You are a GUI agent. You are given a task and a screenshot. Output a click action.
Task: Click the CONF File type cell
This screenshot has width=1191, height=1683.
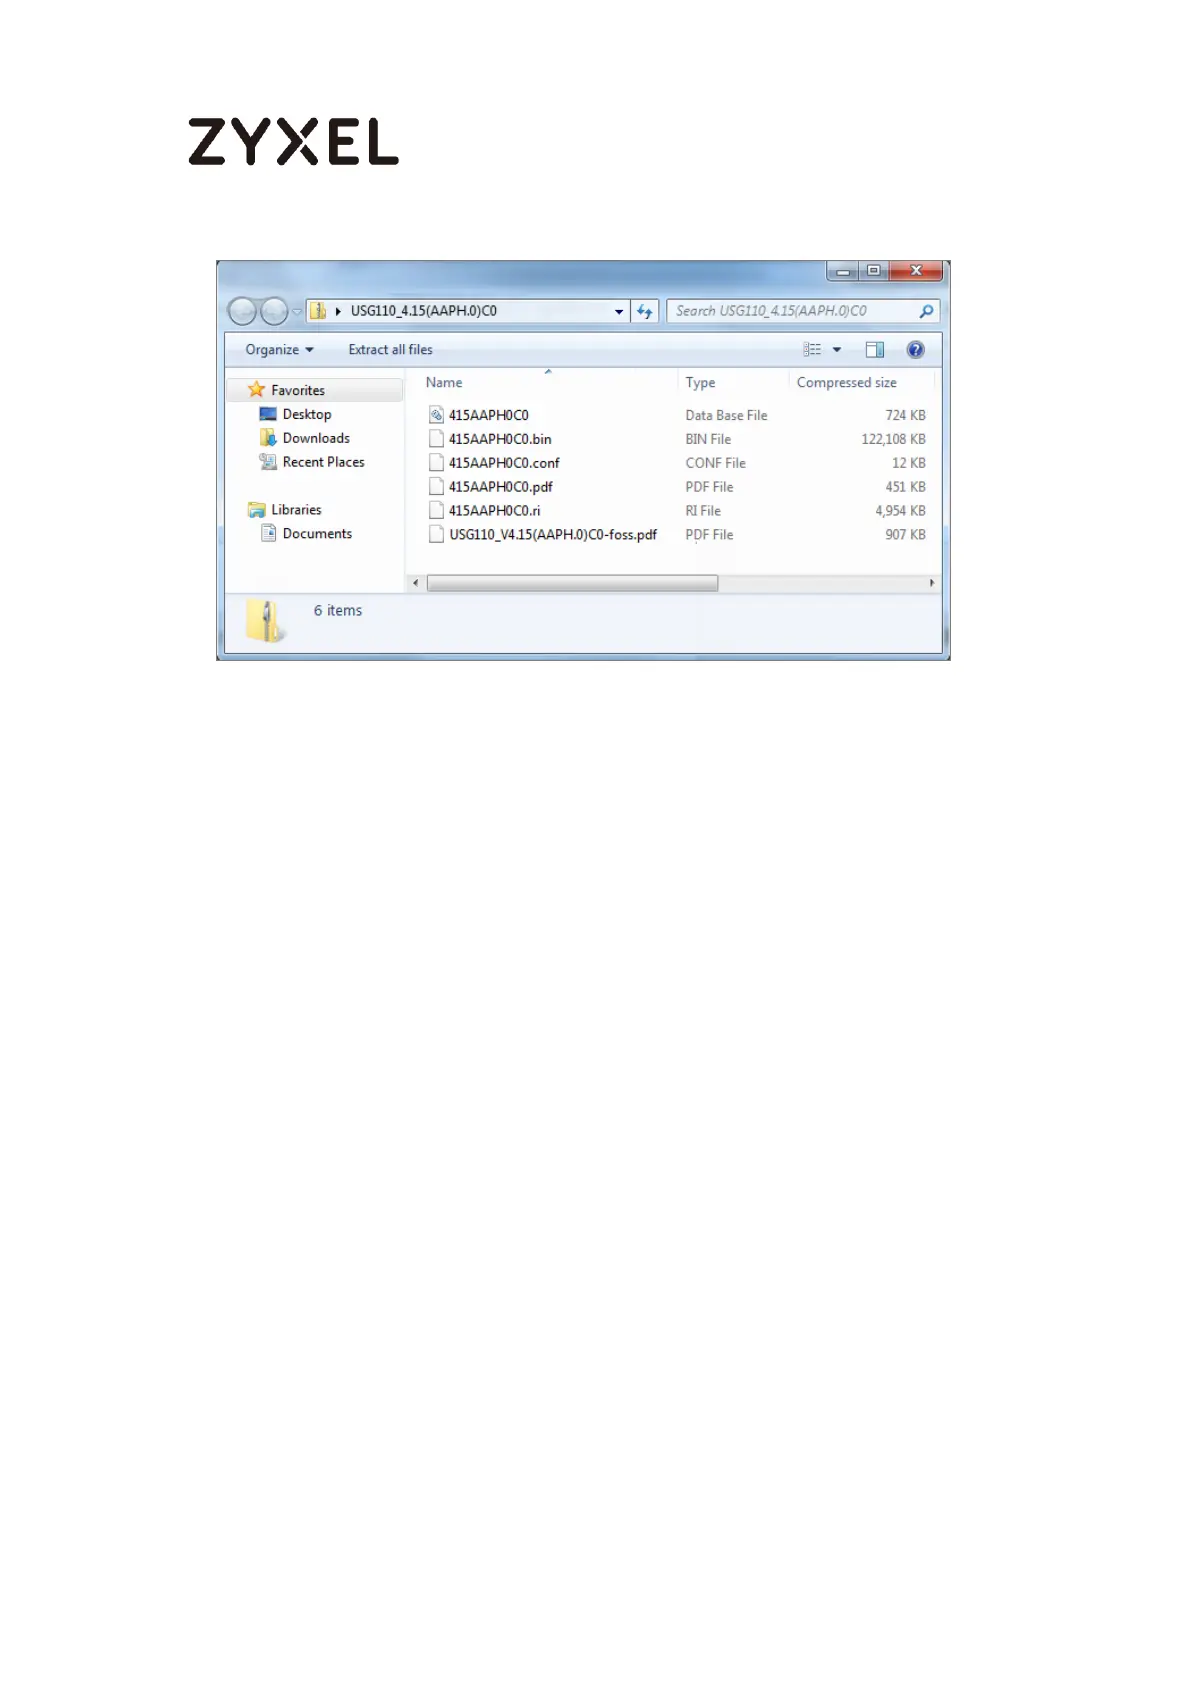pyautogui.click(x=715, y=463)
